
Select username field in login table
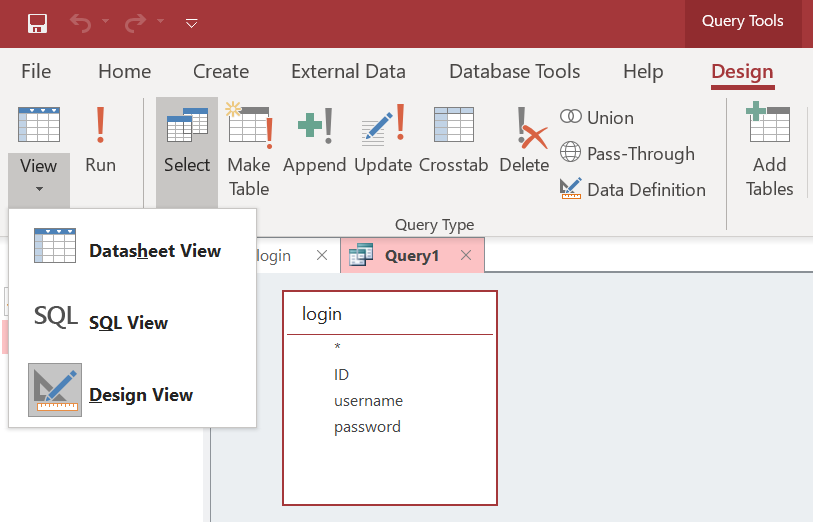368,401
